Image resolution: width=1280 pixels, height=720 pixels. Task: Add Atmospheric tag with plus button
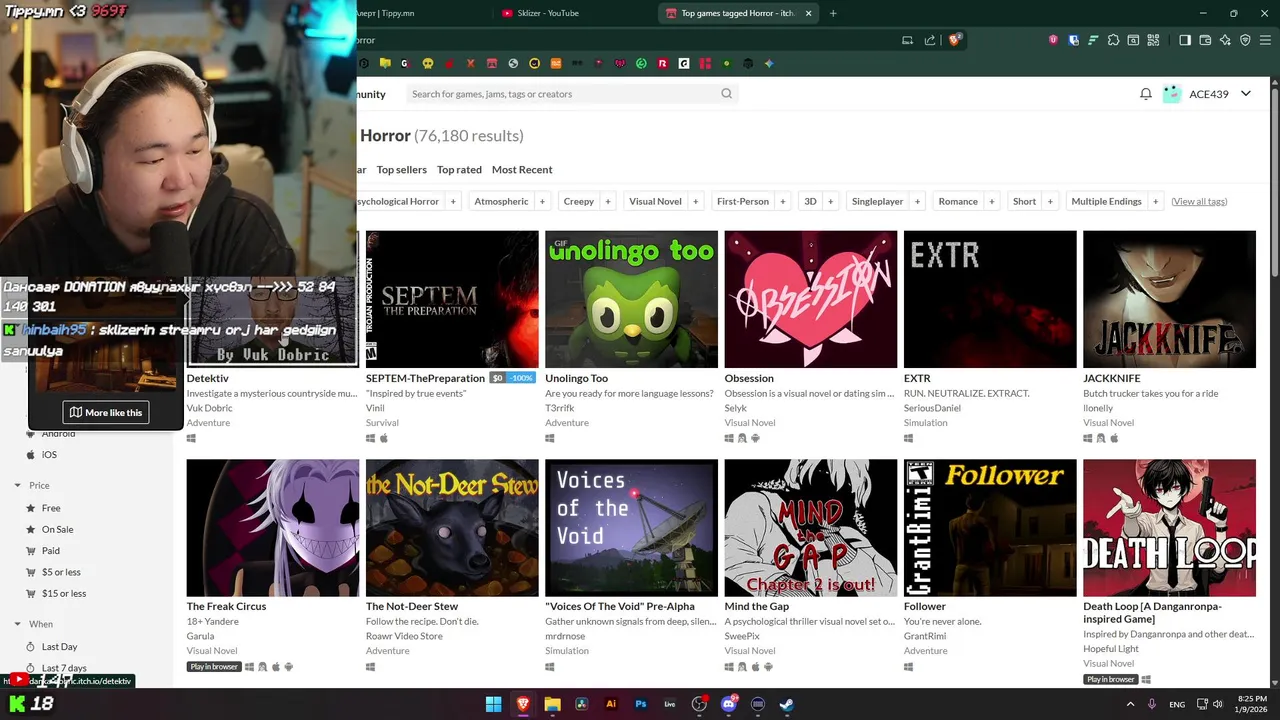pos(542,201)
